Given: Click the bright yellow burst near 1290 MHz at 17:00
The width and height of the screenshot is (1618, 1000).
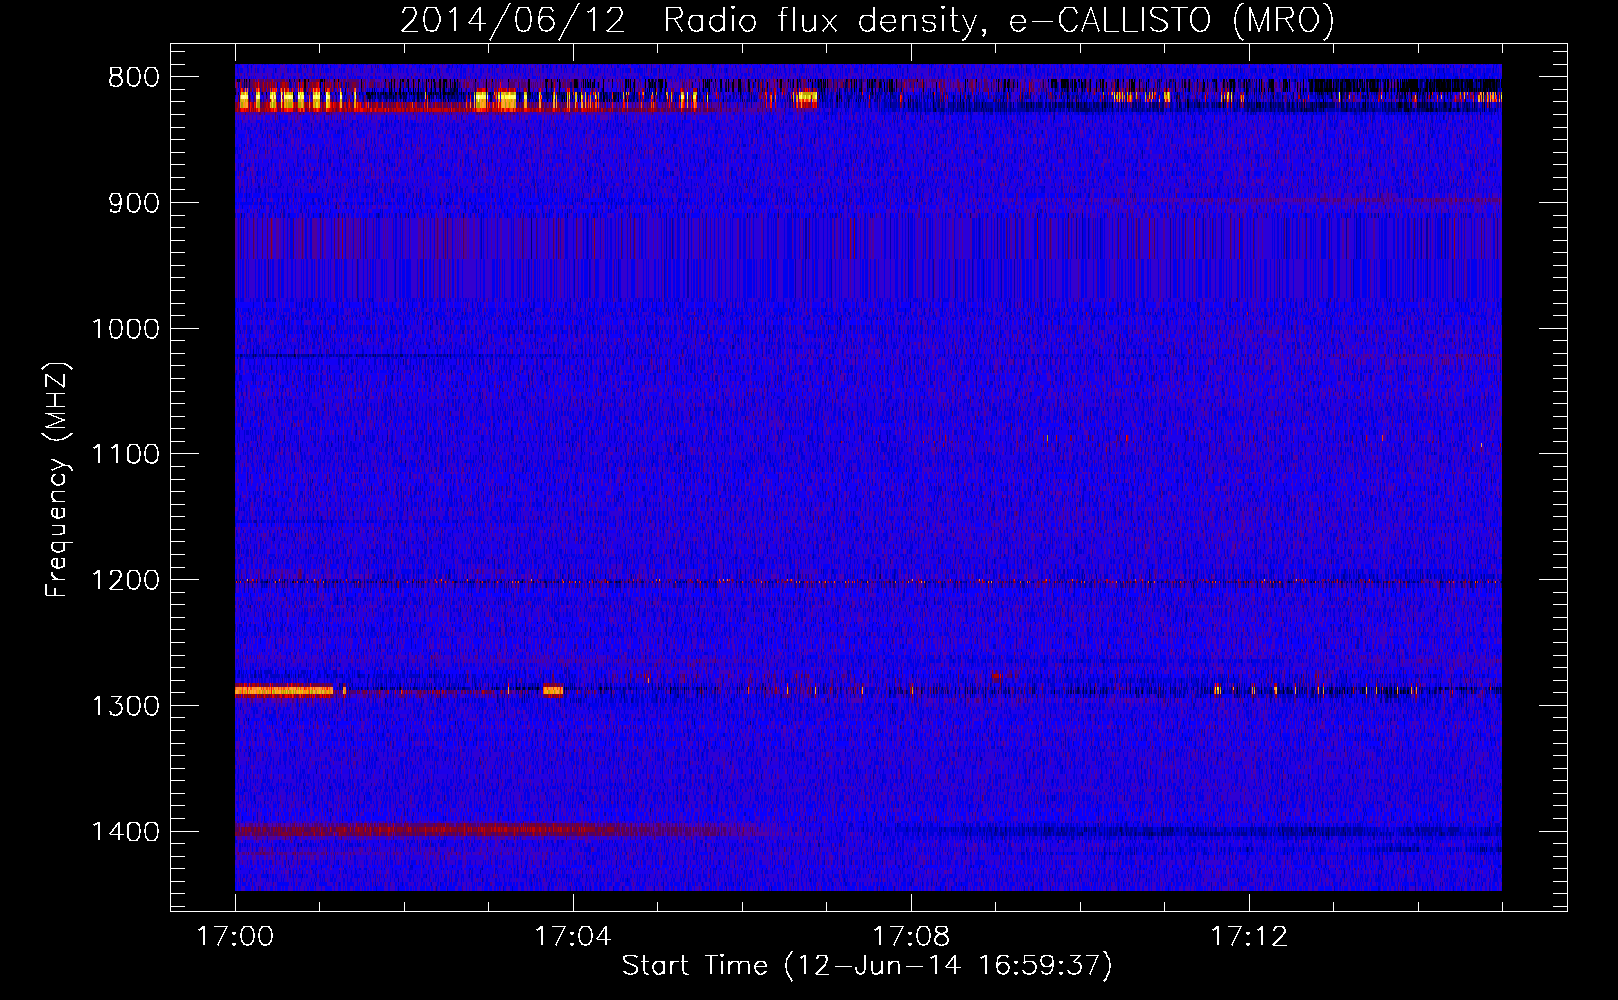Looking at the screenshot, I should 284,690.
